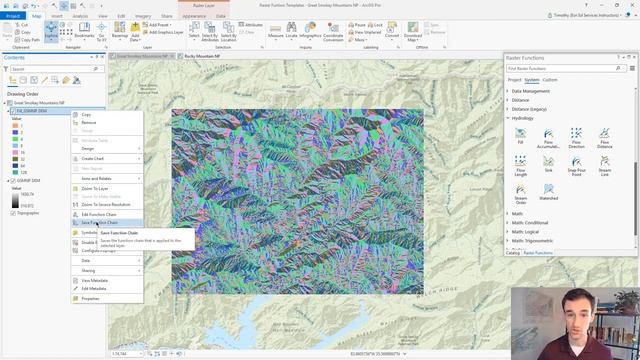Collapse the Hydrology category
This screenshot has width=640, height=360.
[x=508, y=118]
